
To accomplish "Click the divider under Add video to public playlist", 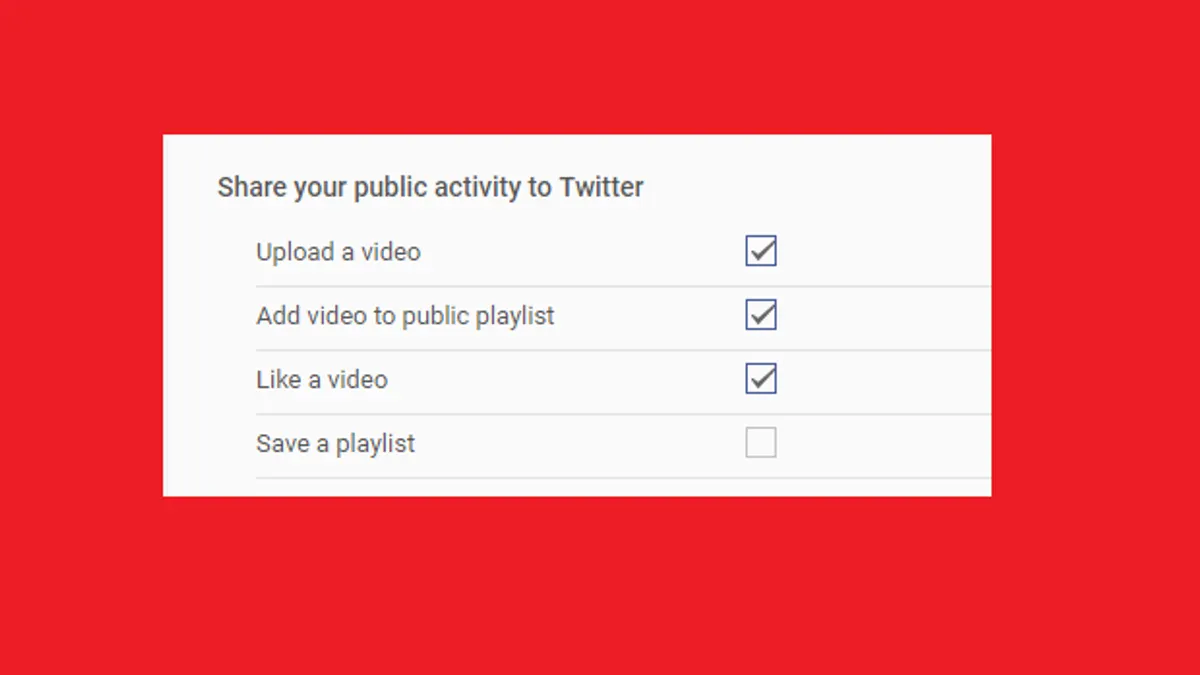I will (x=623, y=350).
